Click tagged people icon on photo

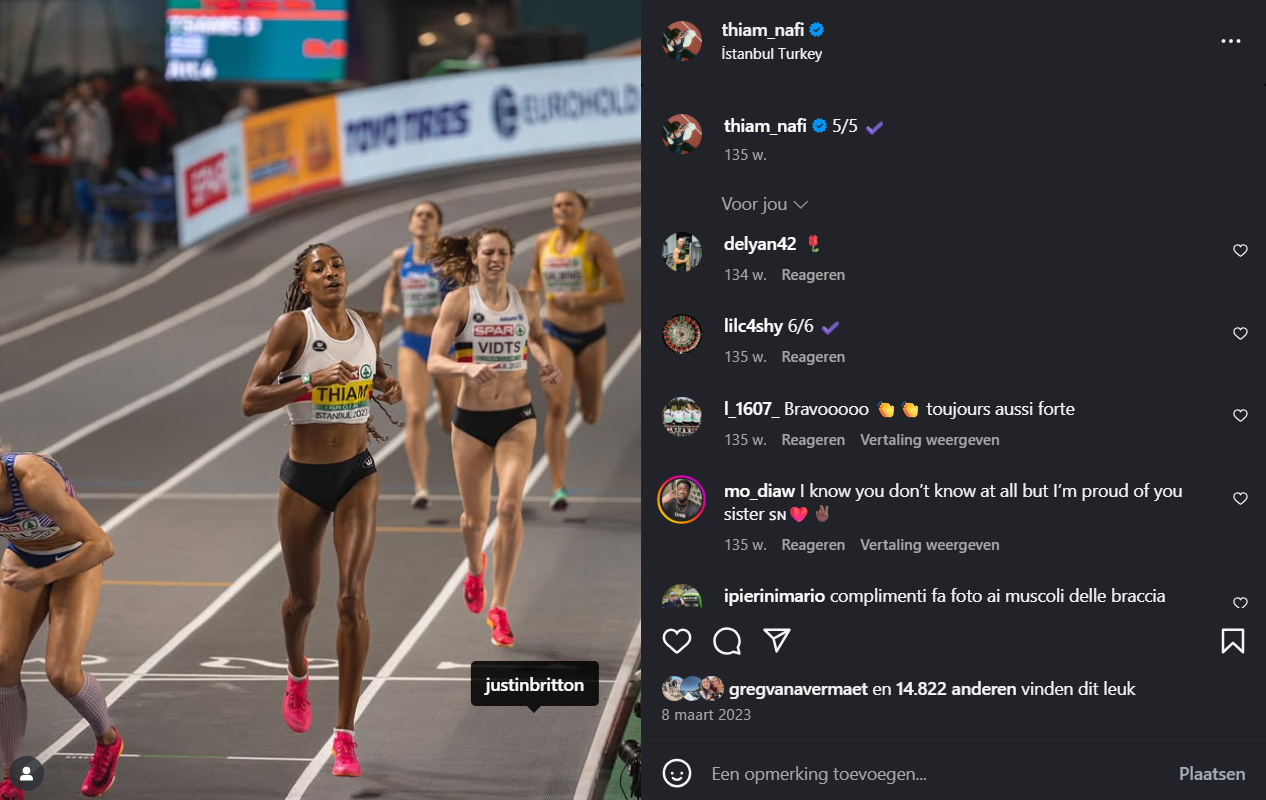tap(26, 773)
